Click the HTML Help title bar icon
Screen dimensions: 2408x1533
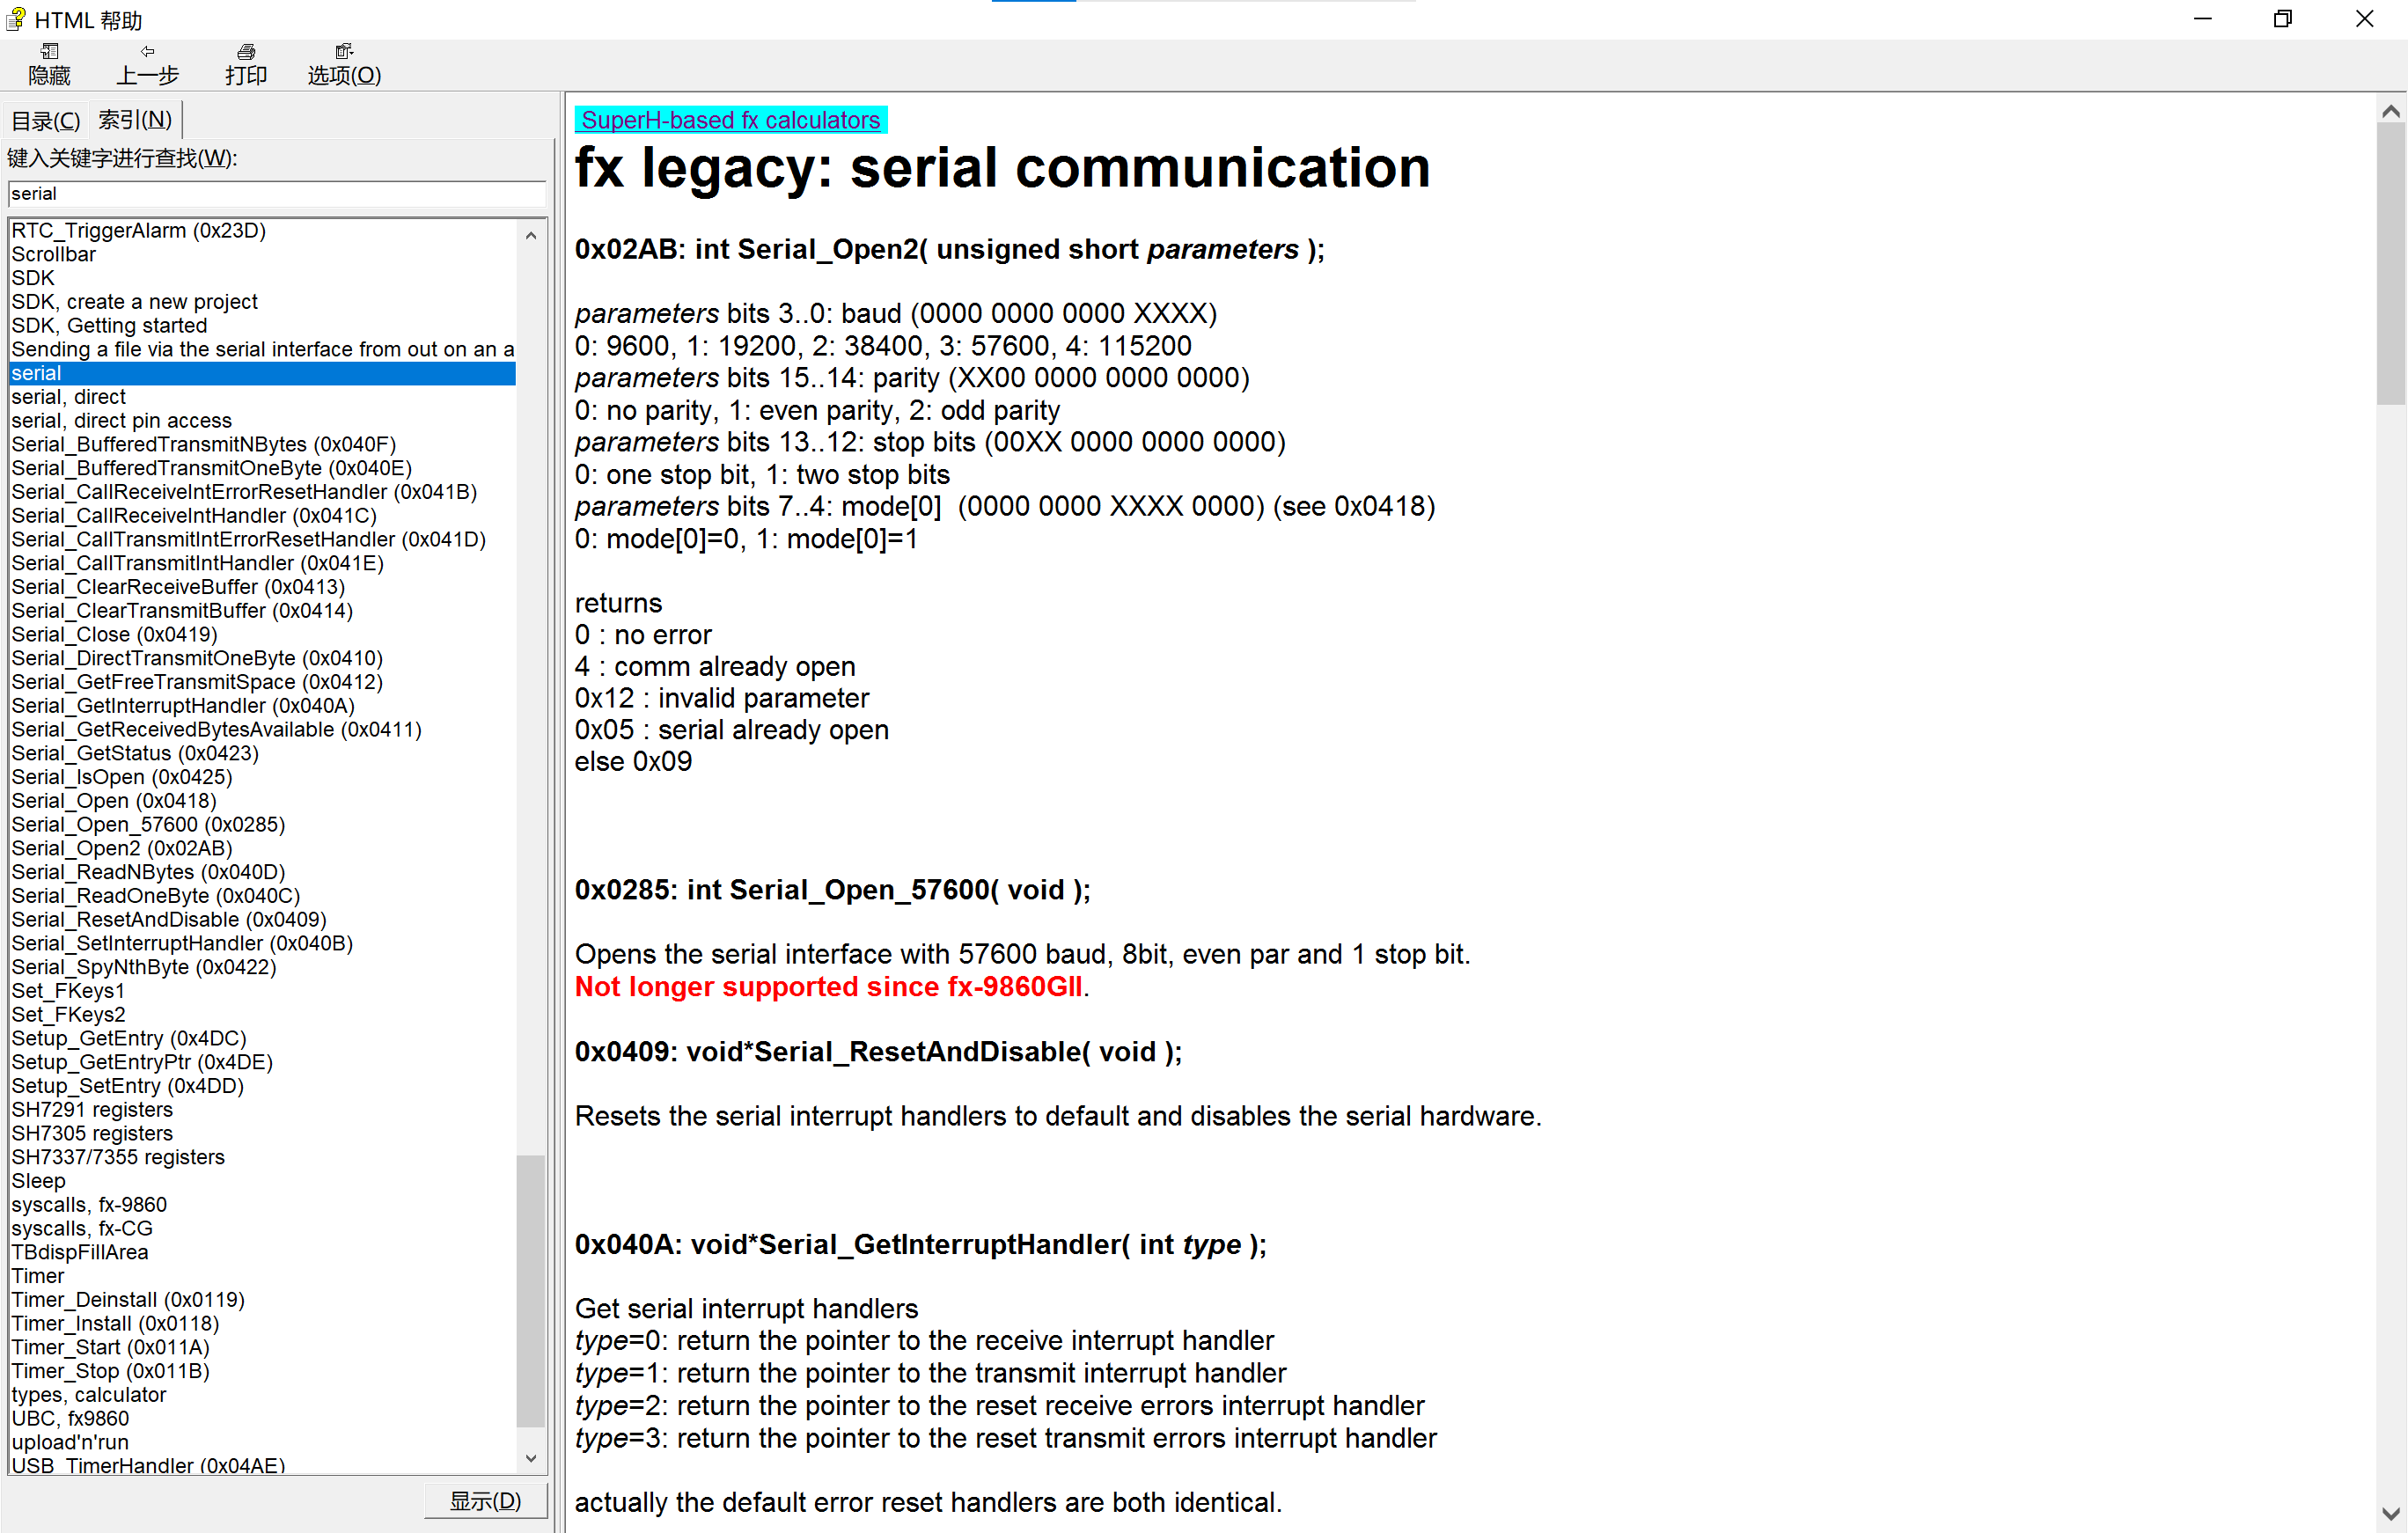coord(16,19)
